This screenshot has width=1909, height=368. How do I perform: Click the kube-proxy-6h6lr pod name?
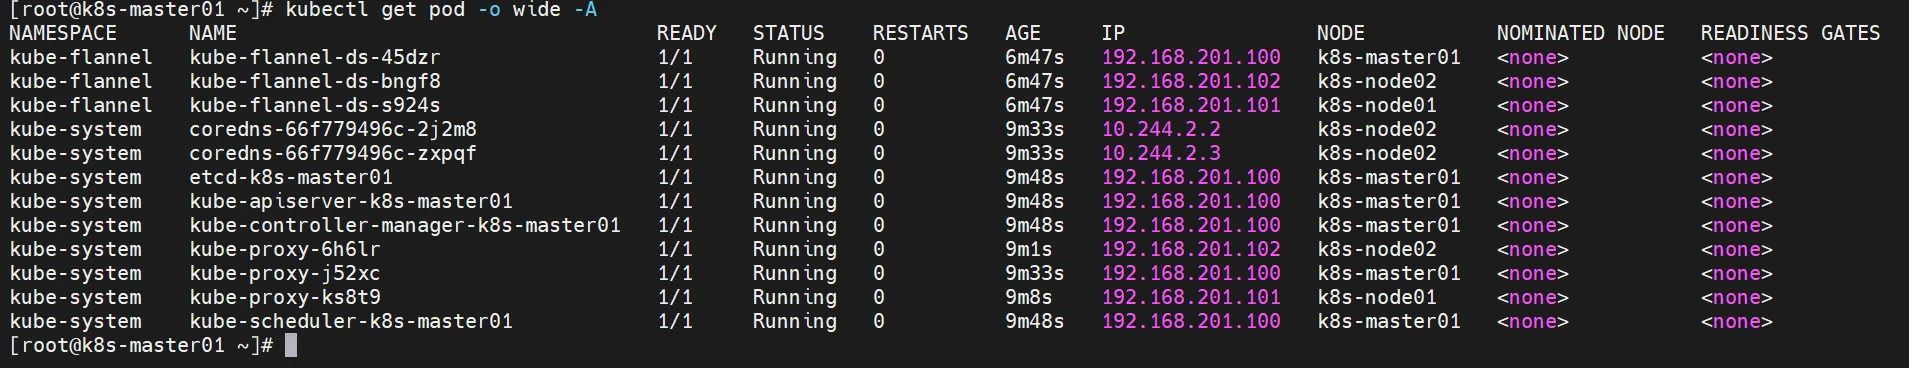[285, 249]
